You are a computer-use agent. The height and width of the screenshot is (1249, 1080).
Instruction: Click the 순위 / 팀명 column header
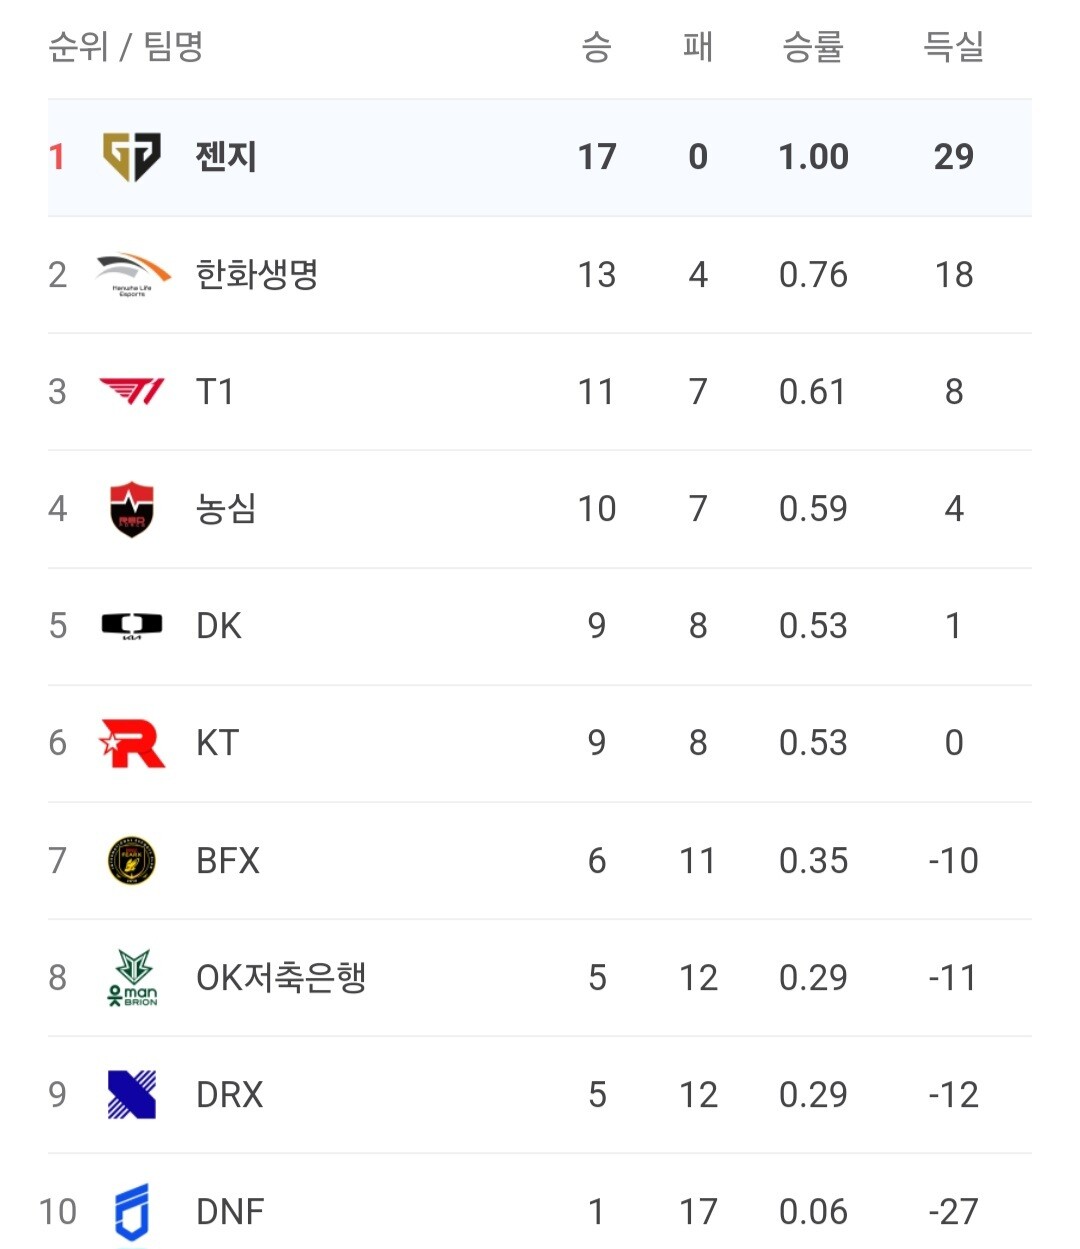pos(126,46)
